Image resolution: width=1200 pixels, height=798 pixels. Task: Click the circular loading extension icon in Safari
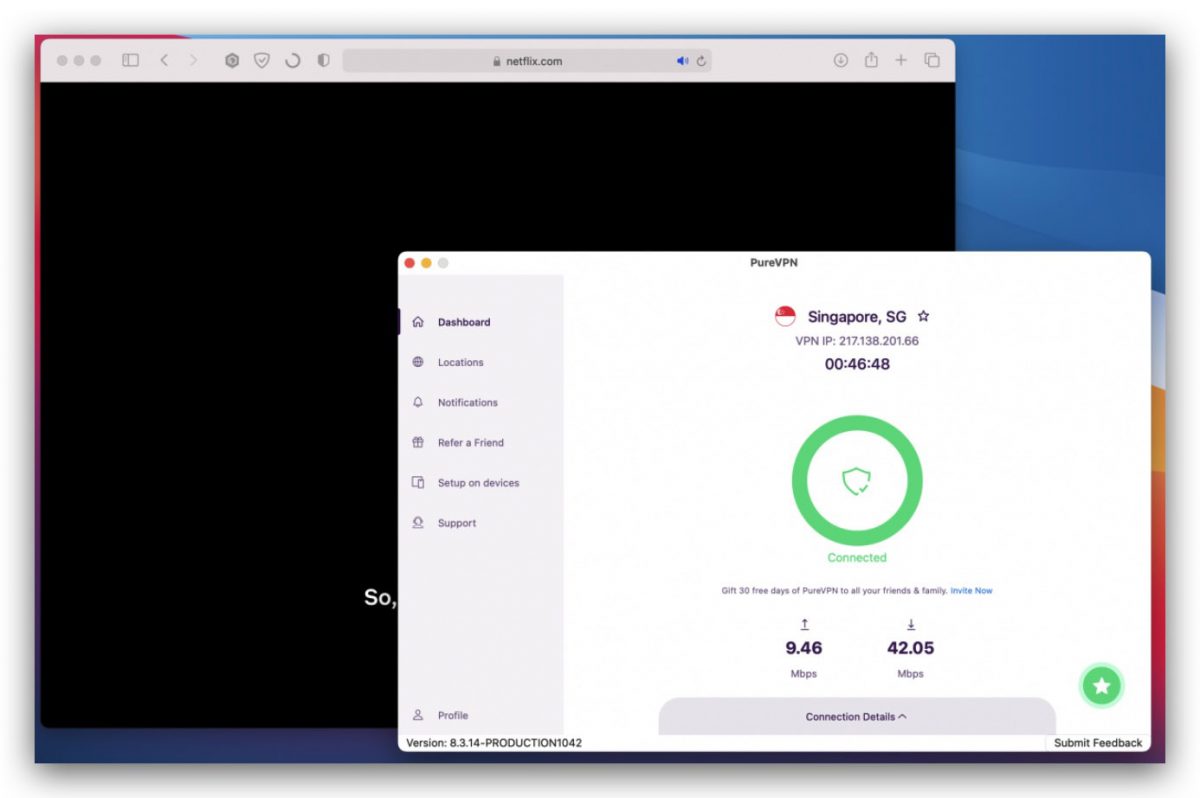click(x=292, y=60)
